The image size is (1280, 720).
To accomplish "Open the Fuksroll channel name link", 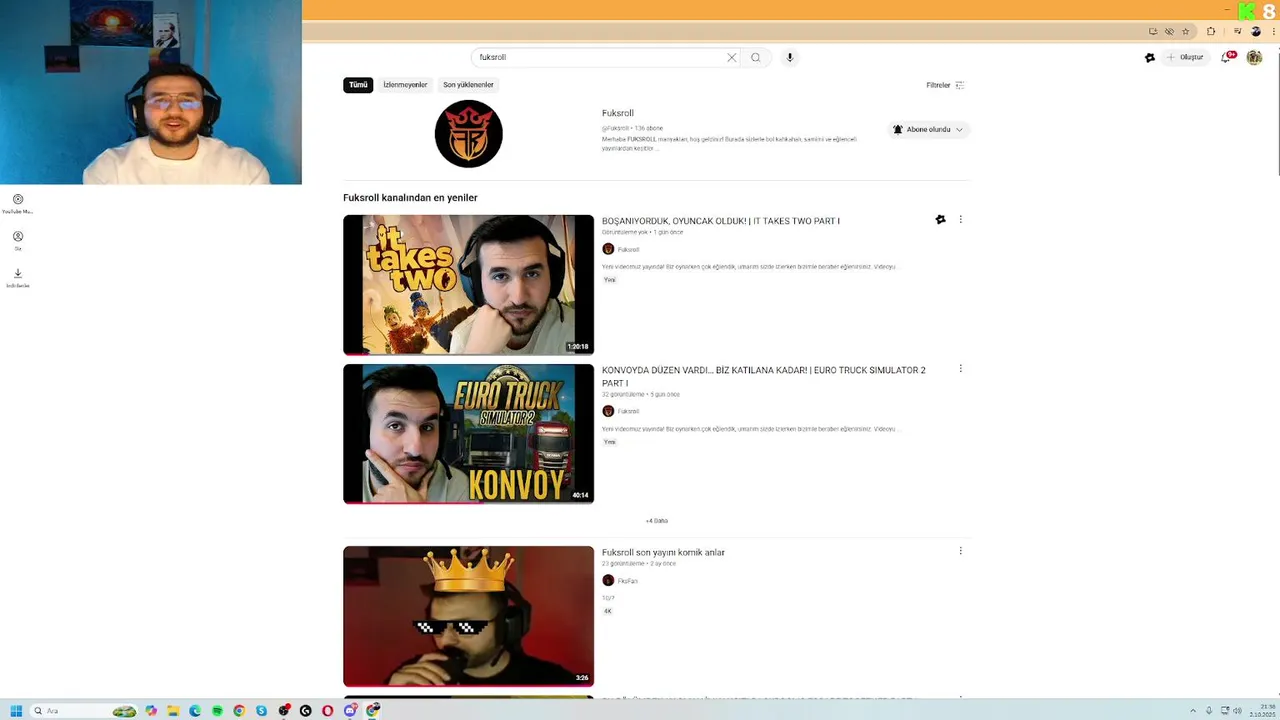I will point(618,113).
